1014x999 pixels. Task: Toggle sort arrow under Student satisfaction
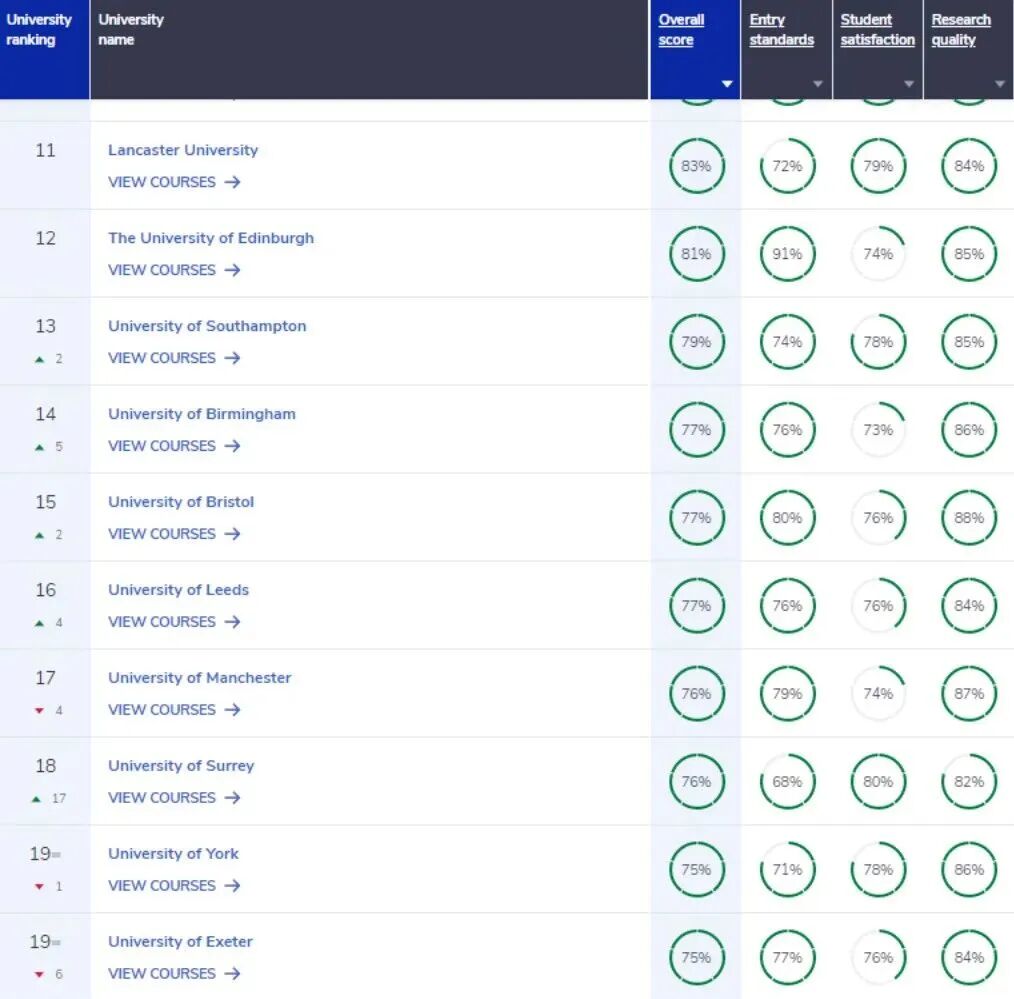pyautogui.click(x=909, y=83)
